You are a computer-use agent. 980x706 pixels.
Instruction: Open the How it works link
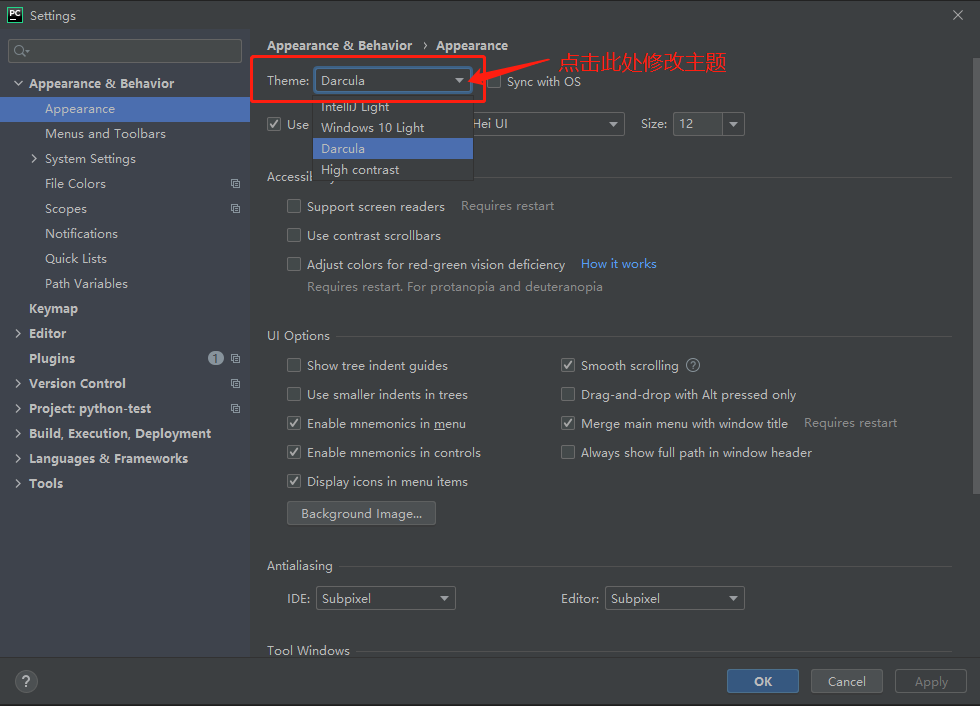pos(618,263)
